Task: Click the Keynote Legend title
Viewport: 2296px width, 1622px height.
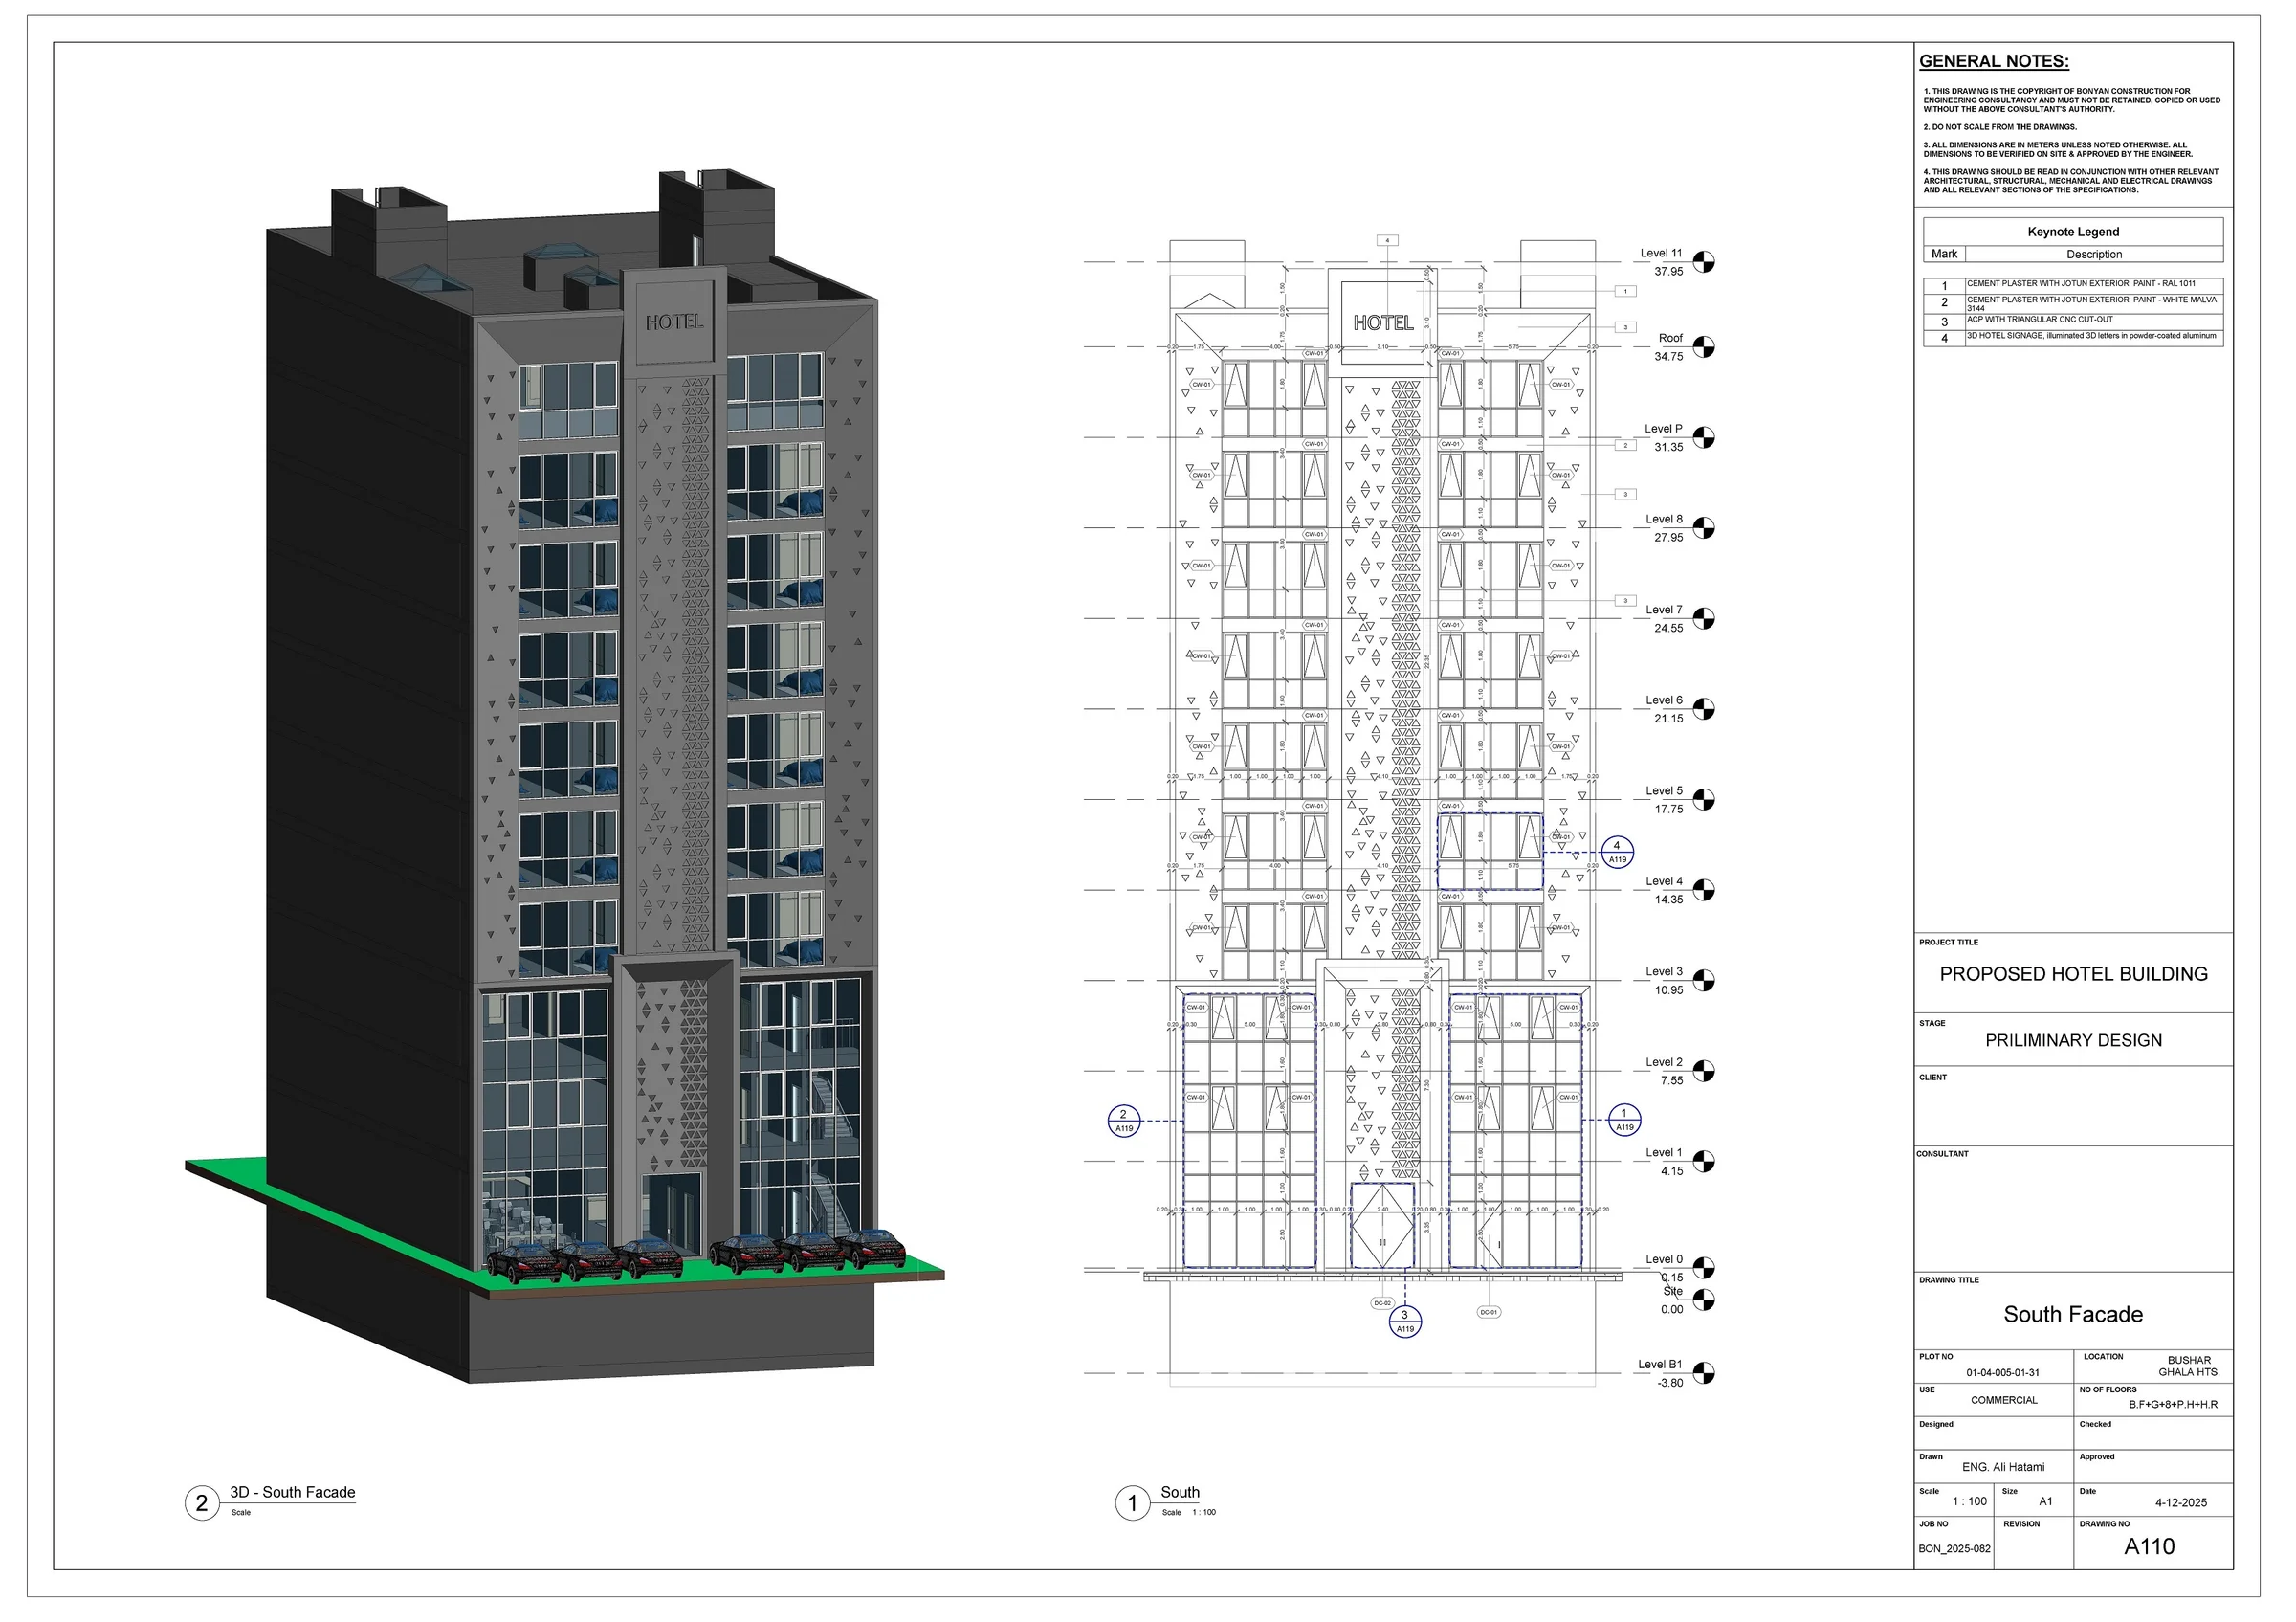Action: point(2073,232)
